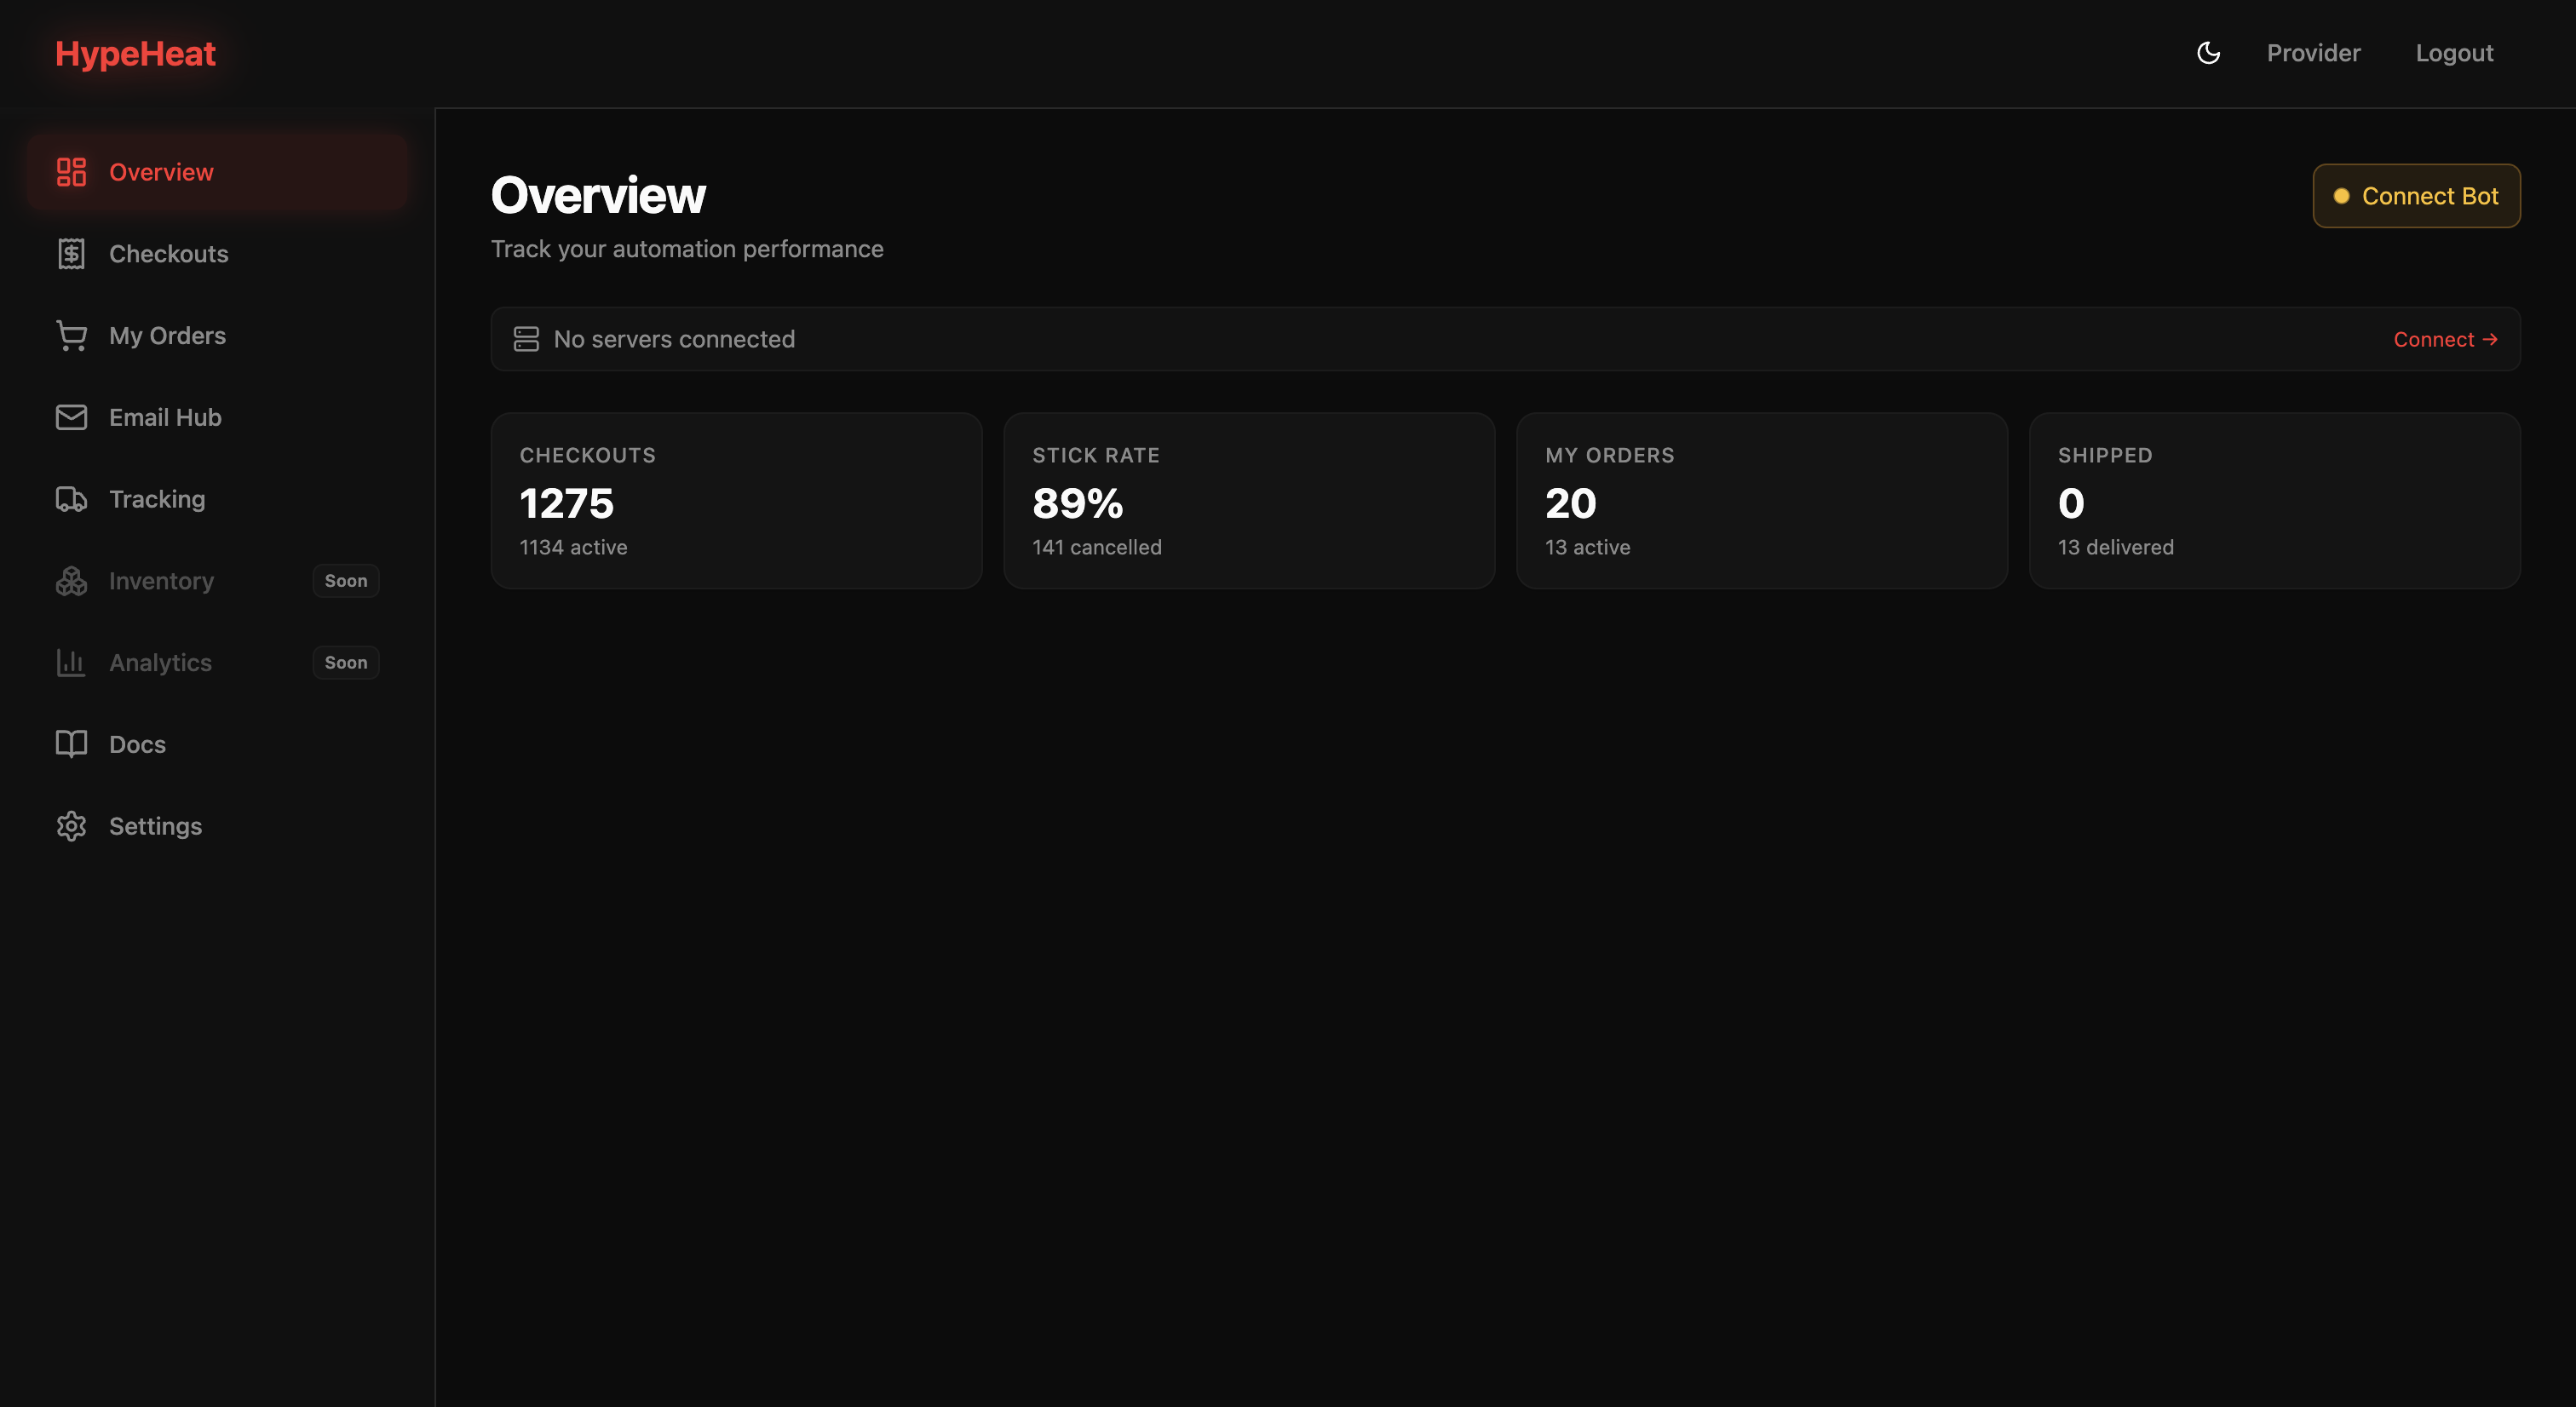This screenshot has height=1407, width=2576.
Task: Click the Checkouts receipt icon
Action: point(71,254)
